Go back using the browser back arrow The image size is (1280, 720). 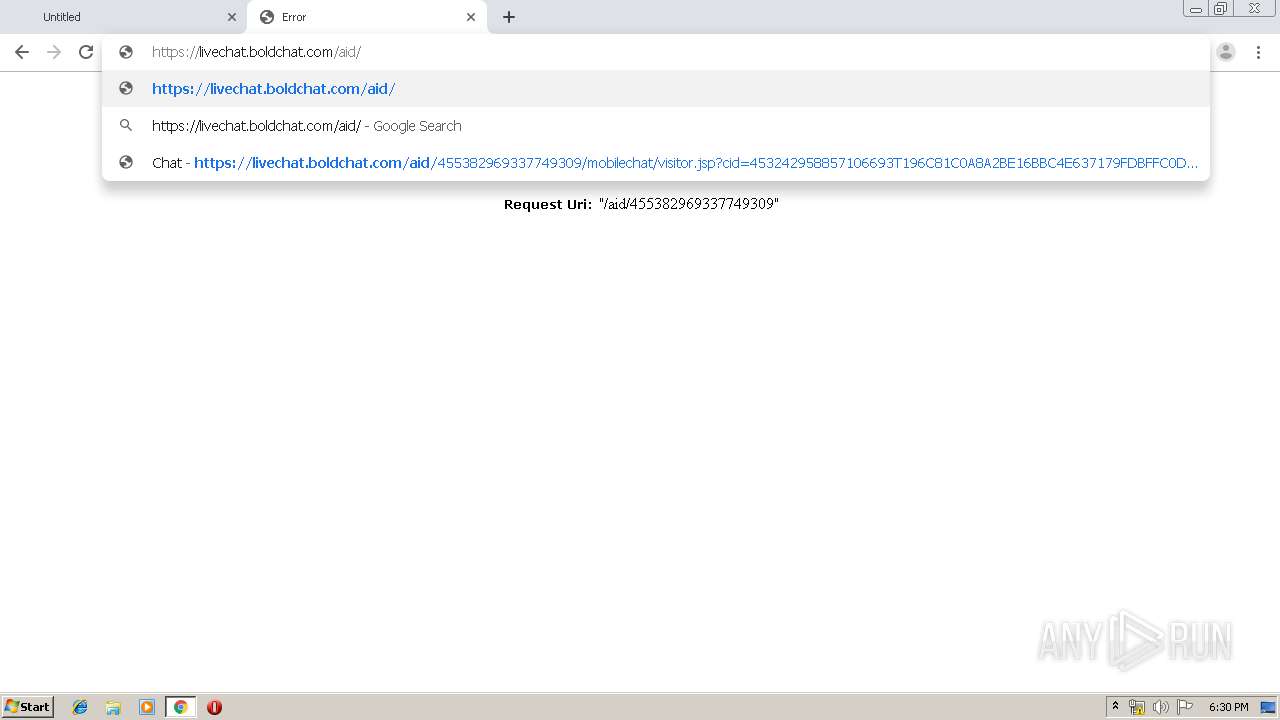[x=22, y=52]
